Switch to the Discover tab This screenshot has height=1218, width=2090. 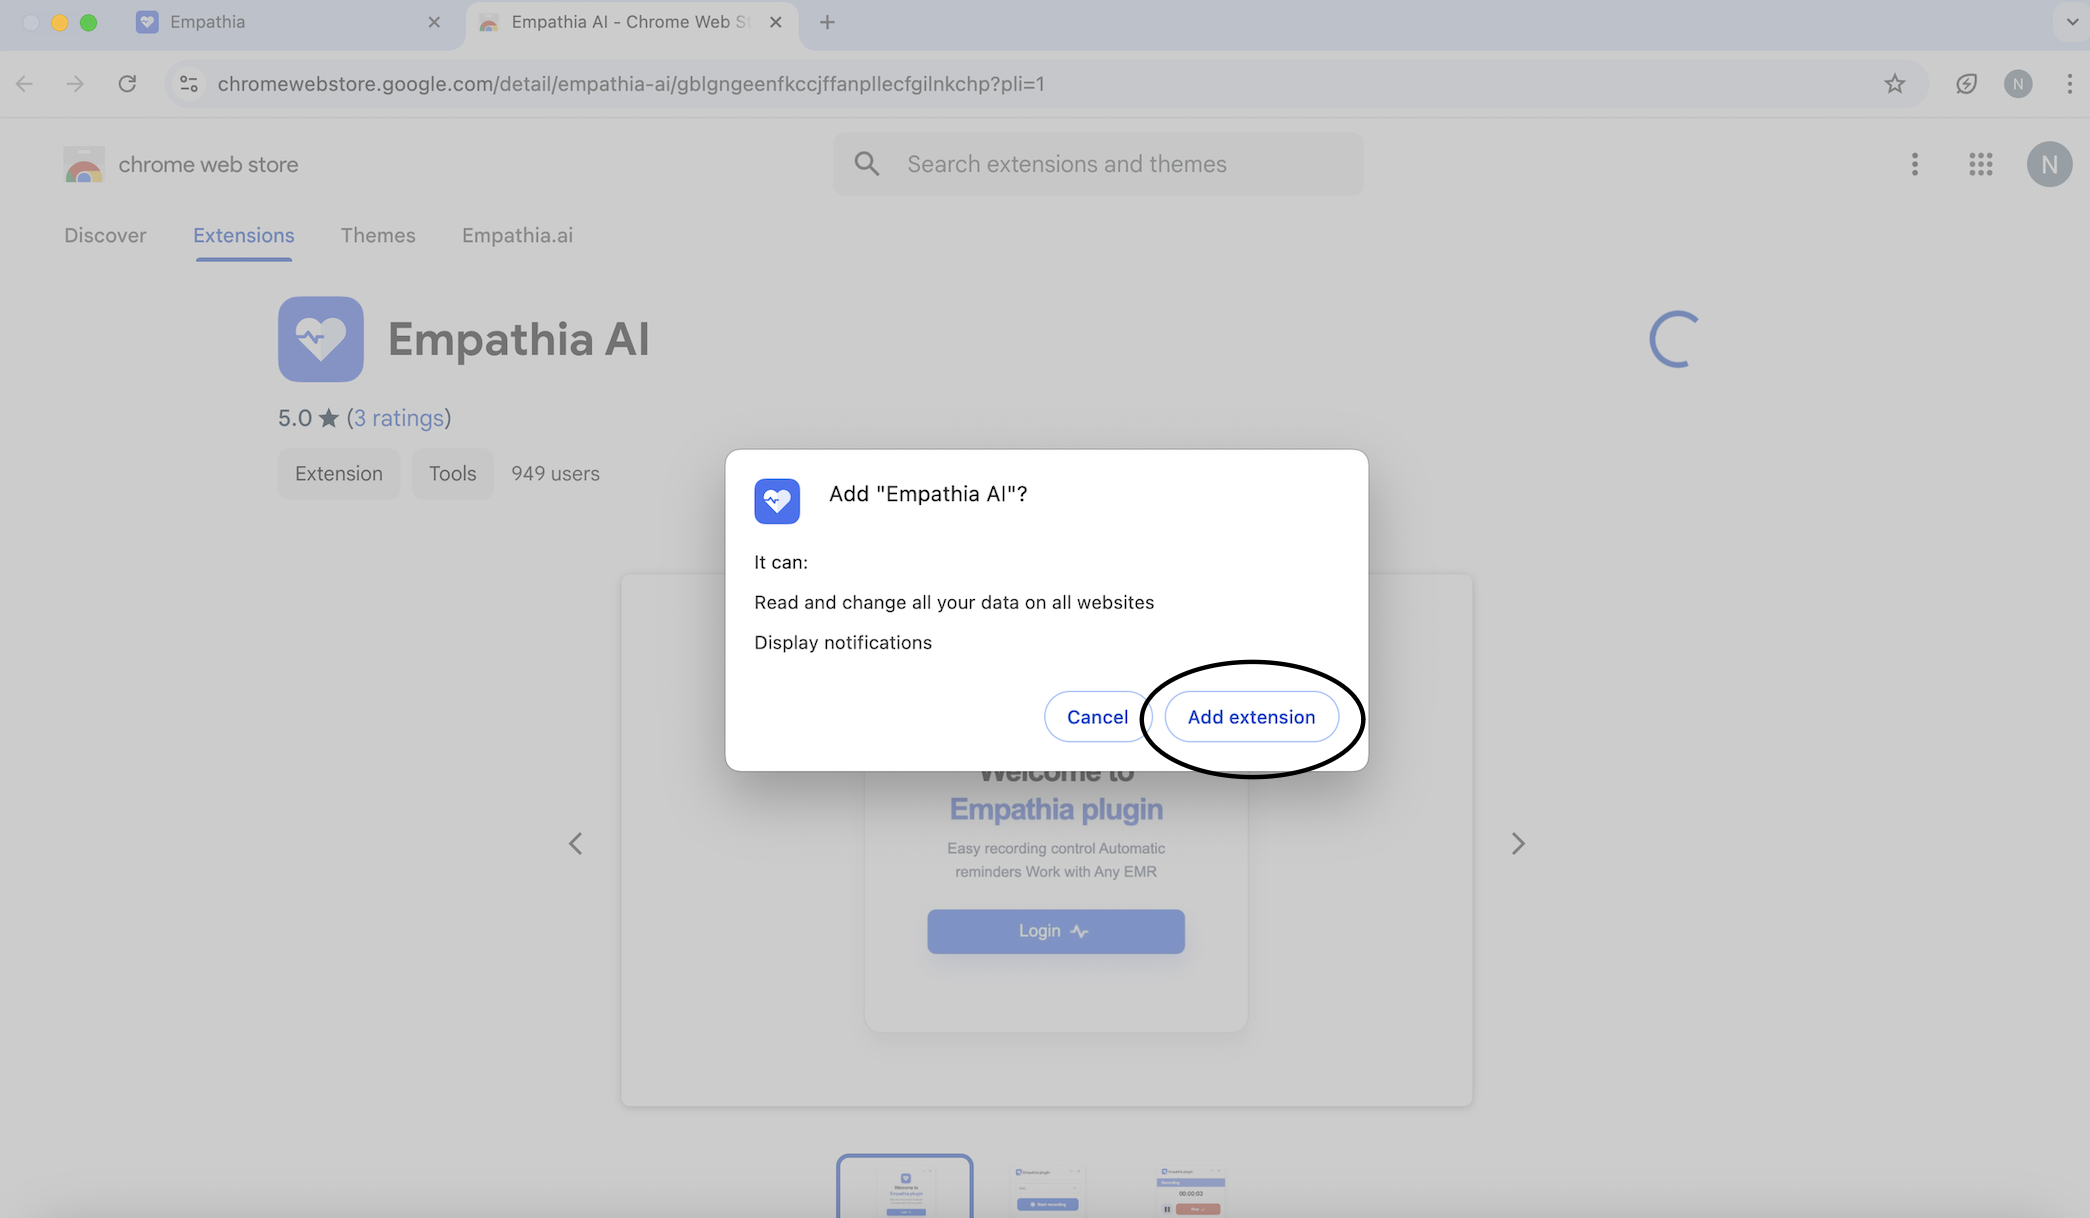(x=105, y=236)
